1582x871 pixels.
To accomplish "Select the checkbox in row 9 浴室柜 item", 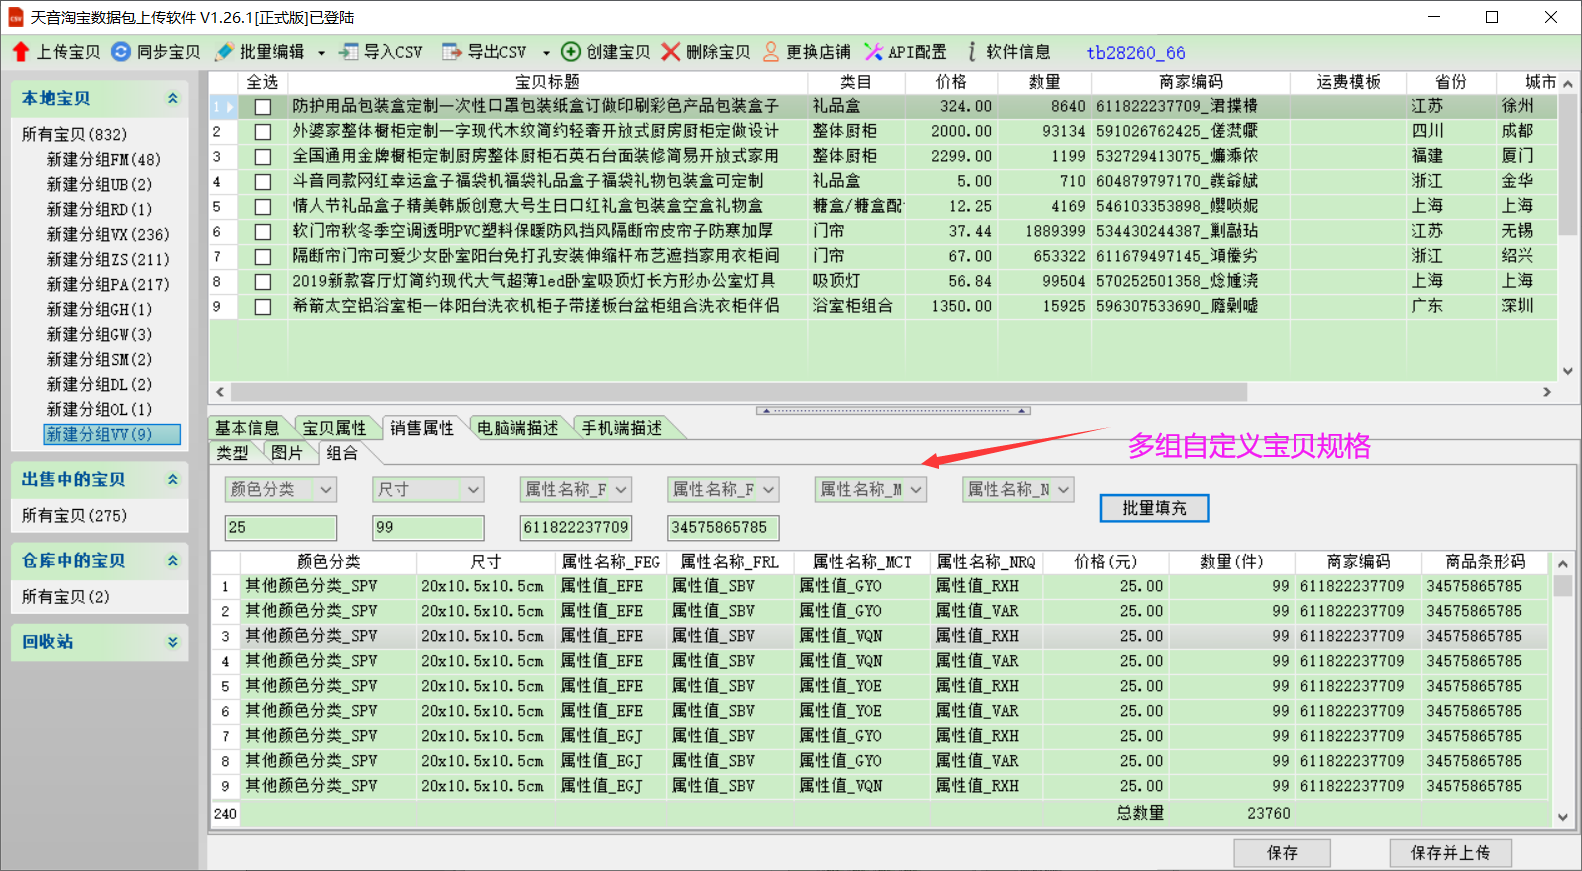I will [x=263, y=307].
